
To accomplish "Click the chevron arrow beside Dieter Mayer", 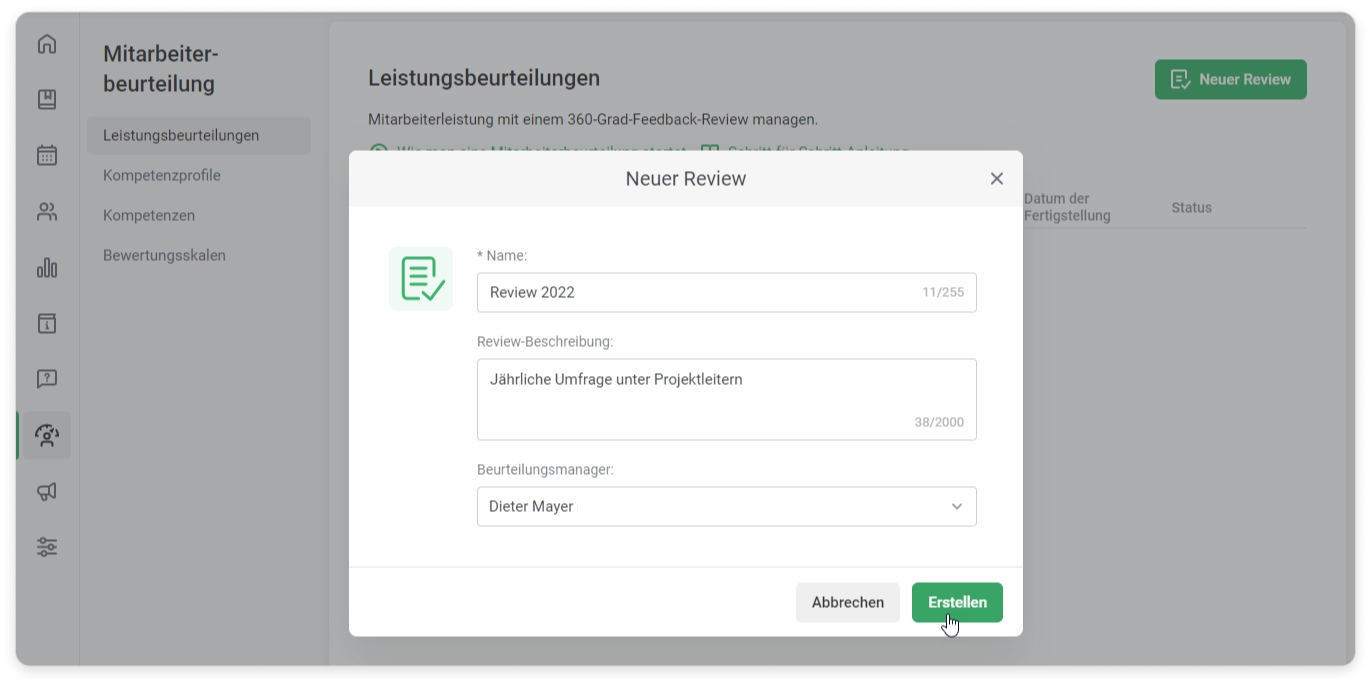I will click(x=956, y=507).
